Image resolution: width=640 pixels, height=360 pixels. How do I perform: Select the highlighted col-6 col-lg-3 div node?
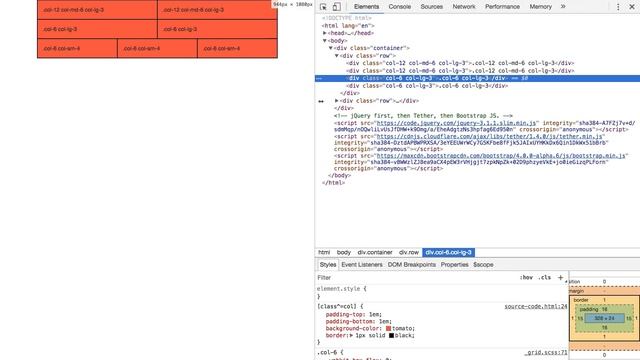477,78
